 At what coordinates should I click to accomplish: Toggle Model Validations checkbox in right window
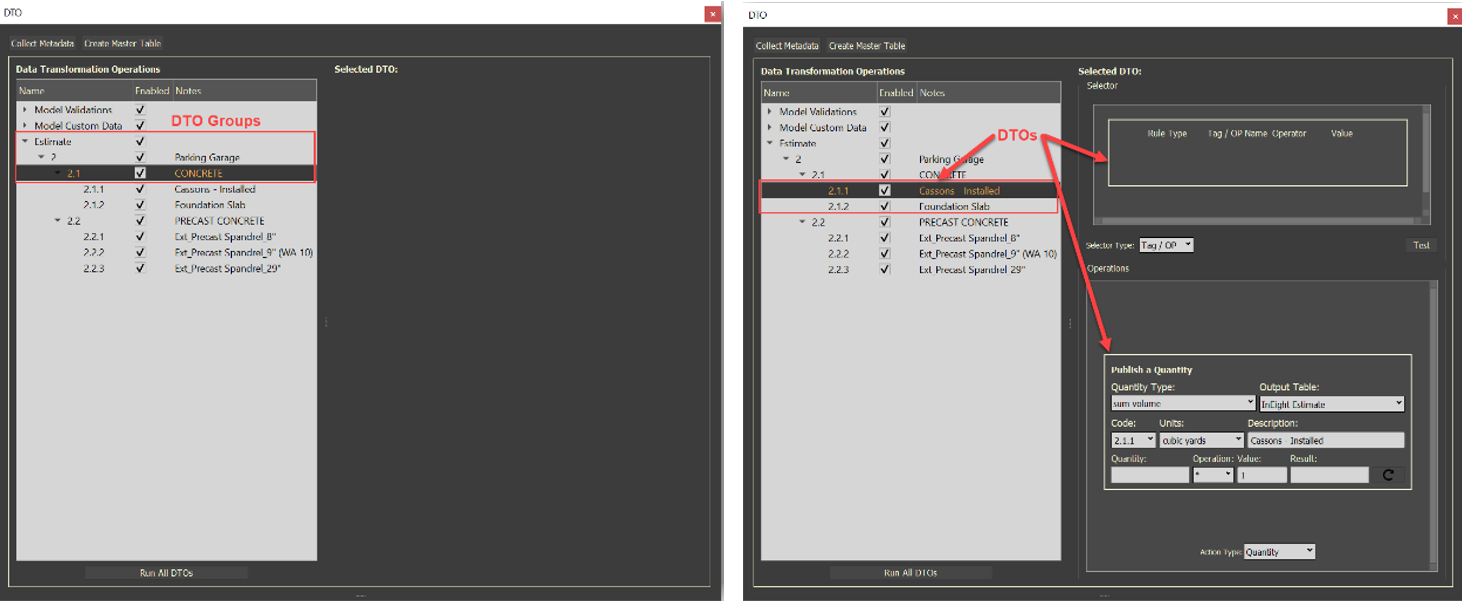point(885,112)
